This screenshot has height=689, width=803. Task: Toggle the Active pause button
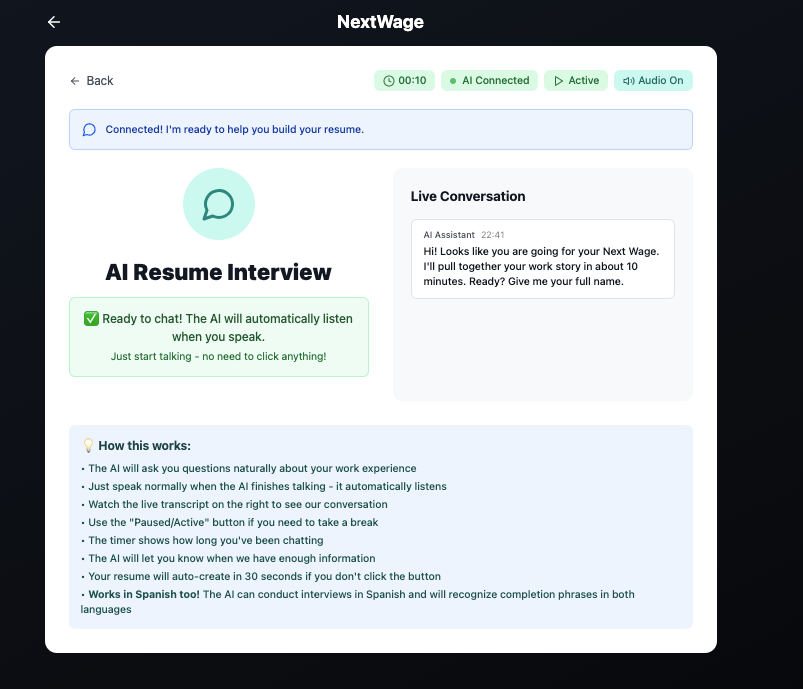coord(576,80)
